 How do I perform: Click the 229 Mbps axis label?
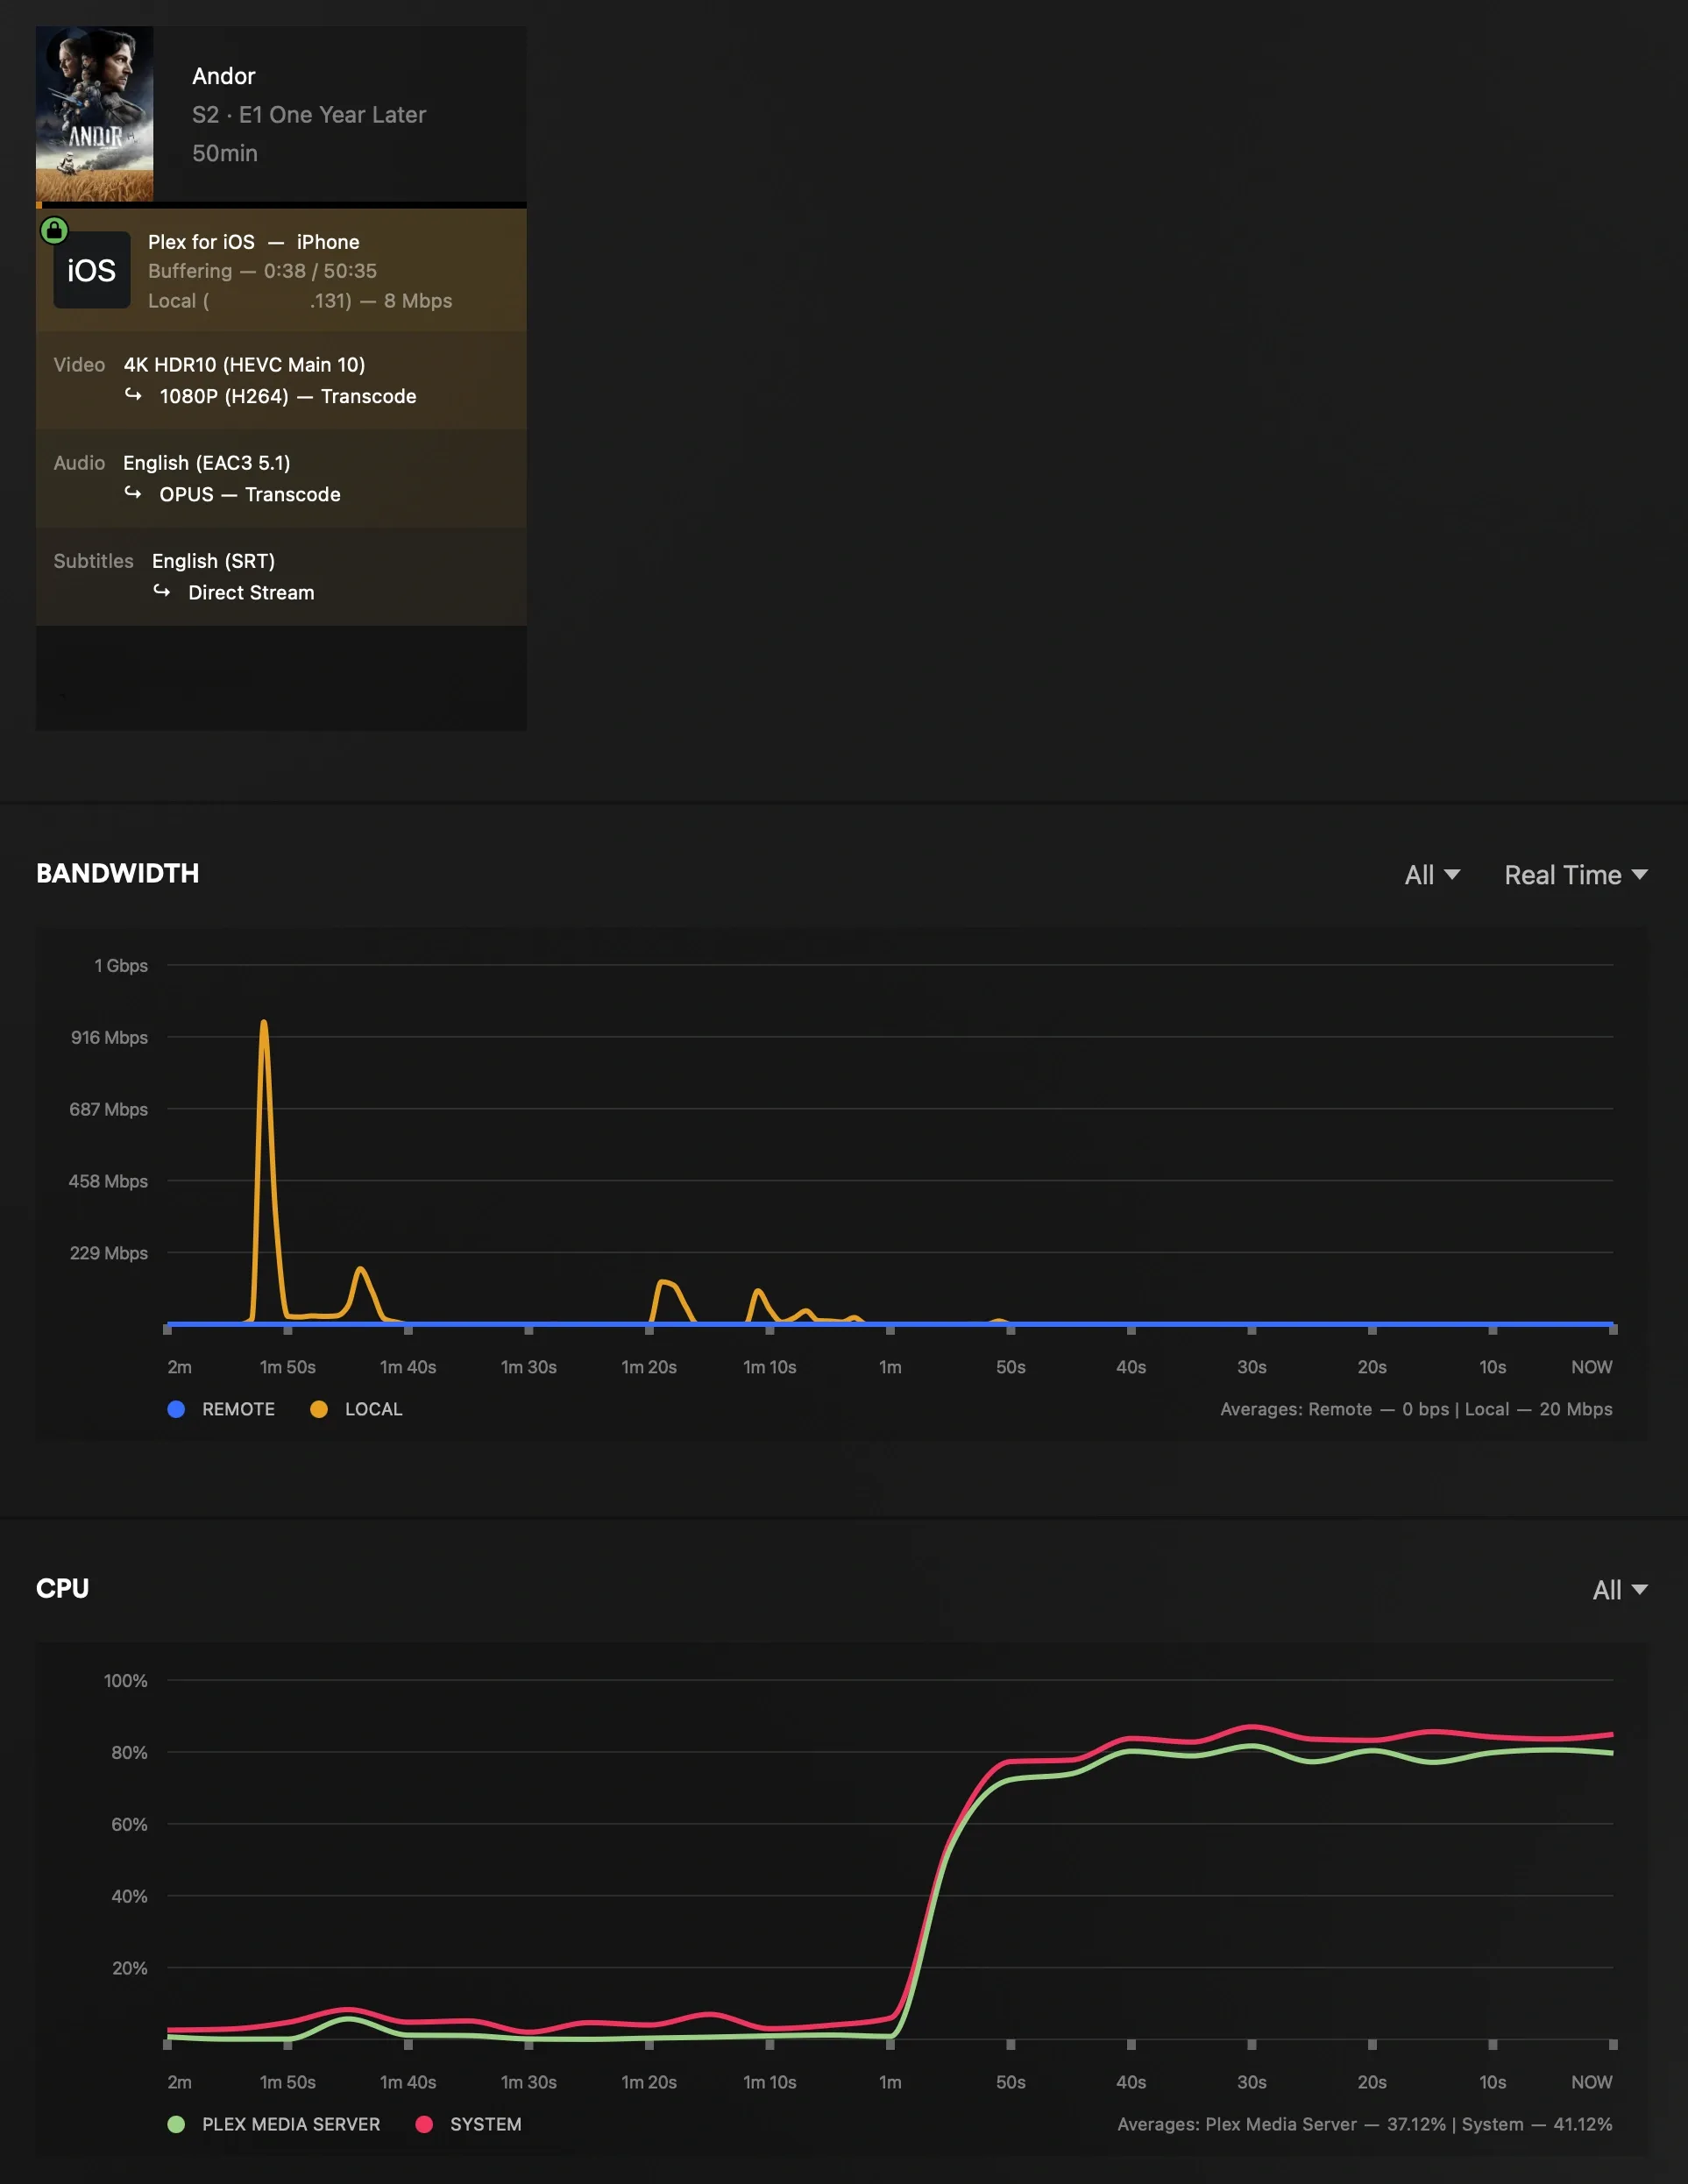[x=109, y=1254]
